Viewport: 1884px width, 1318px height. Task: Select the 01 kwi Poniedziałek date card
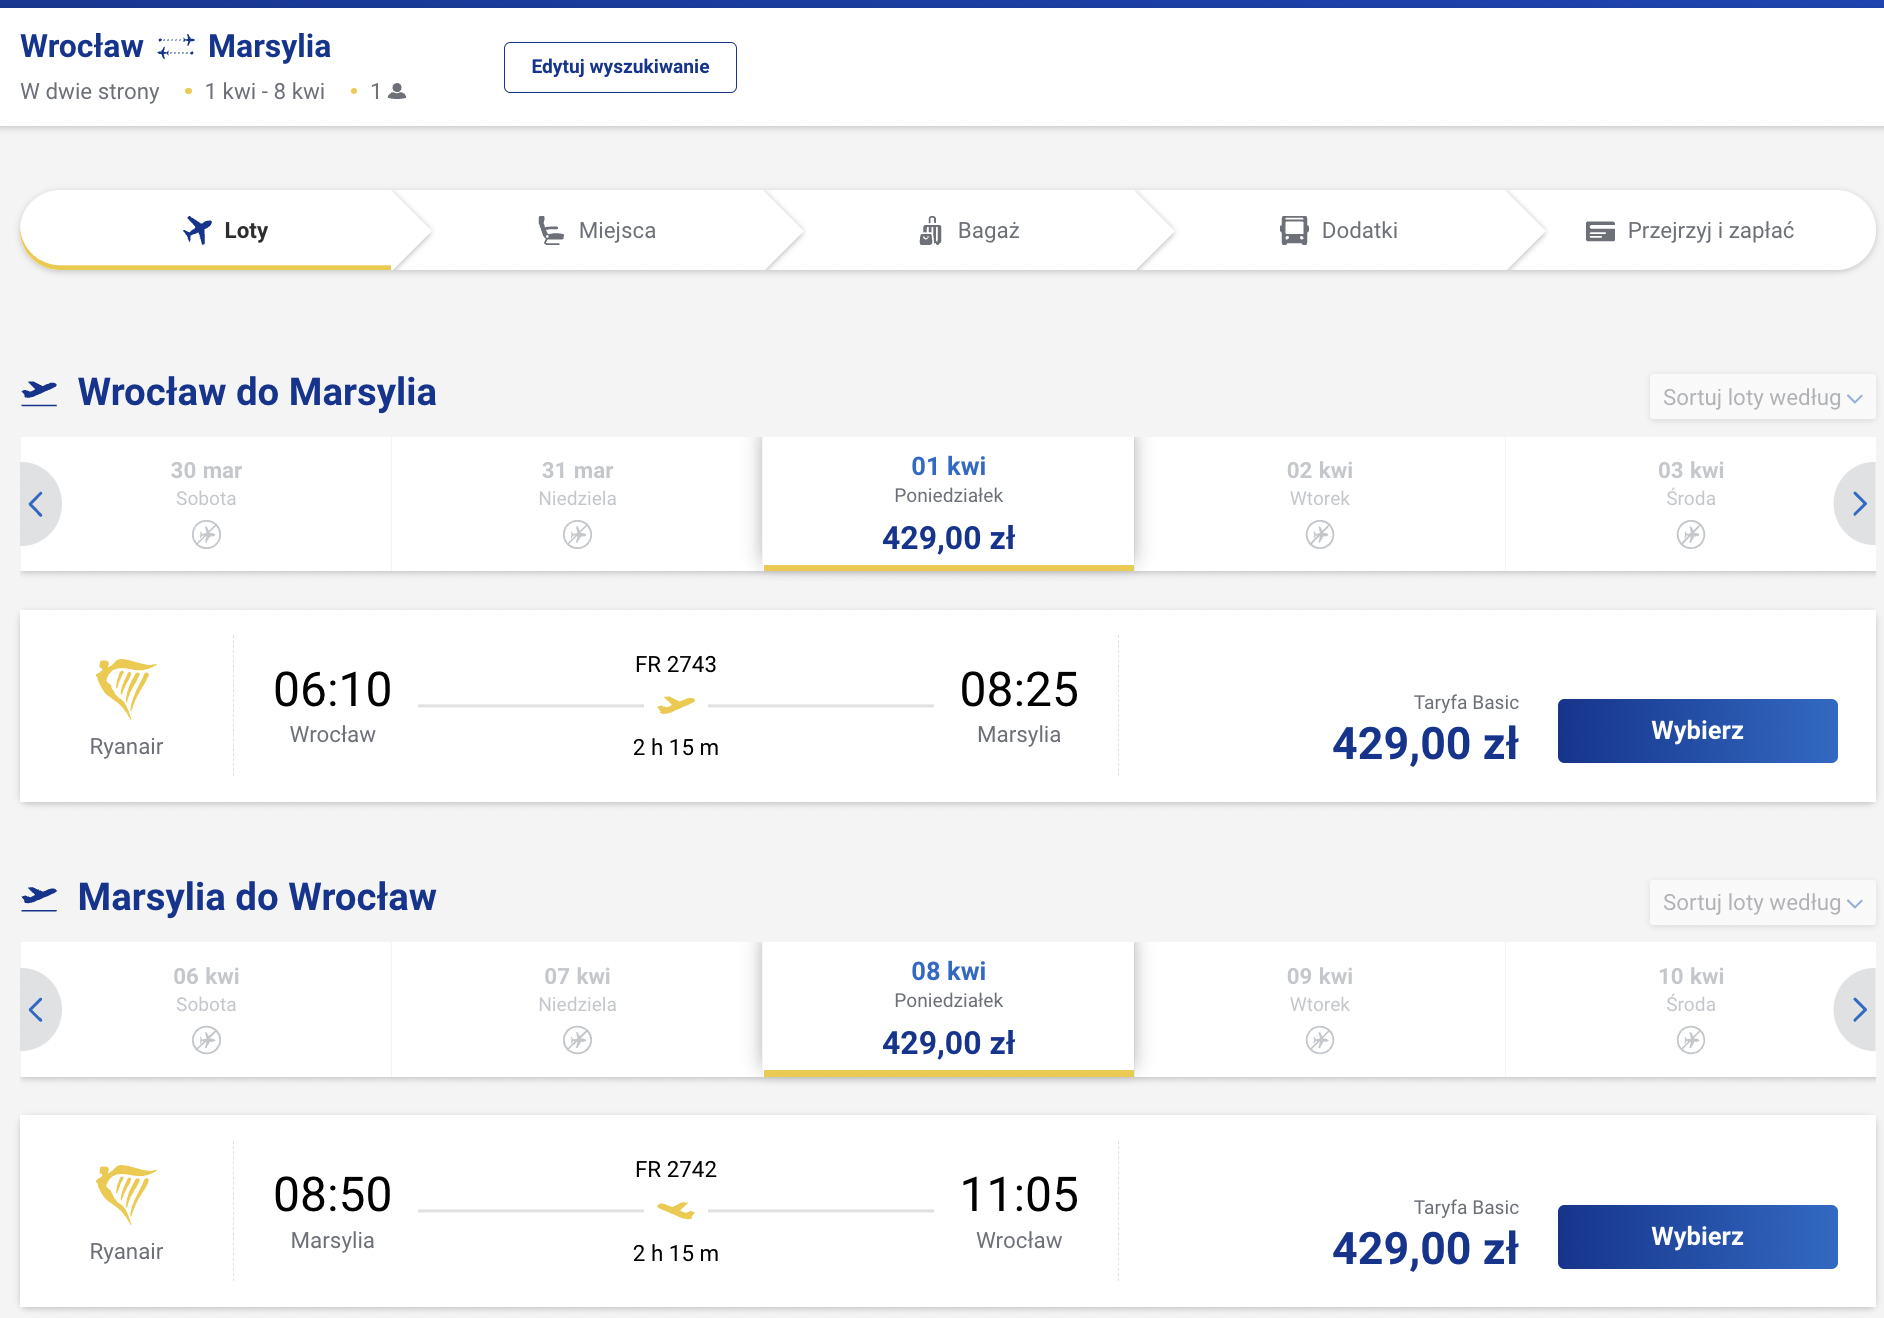[x=948, y=504]
